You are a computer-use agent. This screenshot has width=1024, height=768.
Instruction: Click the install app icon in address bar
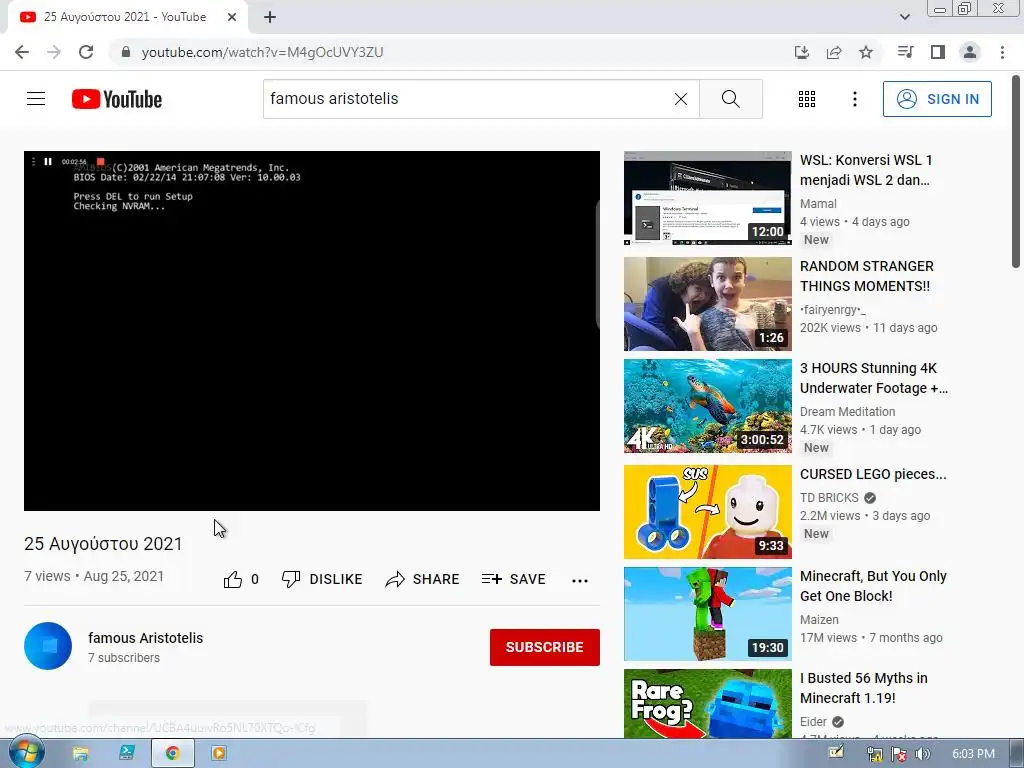point(802,52)
